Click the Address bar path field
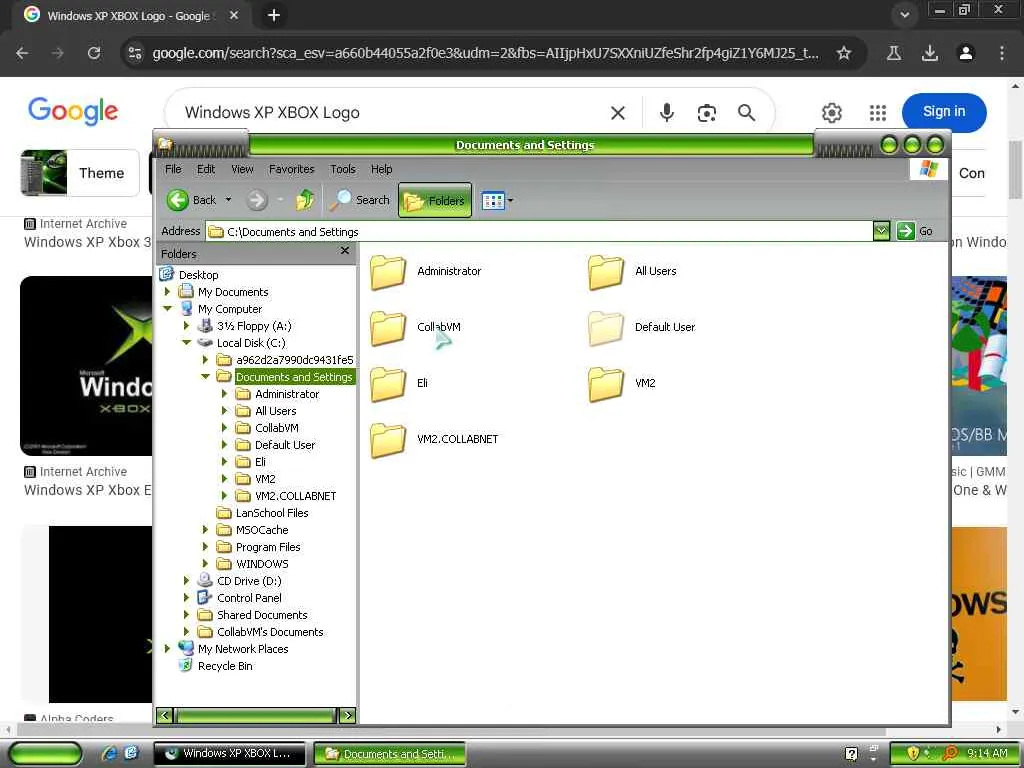 [539, 231]
